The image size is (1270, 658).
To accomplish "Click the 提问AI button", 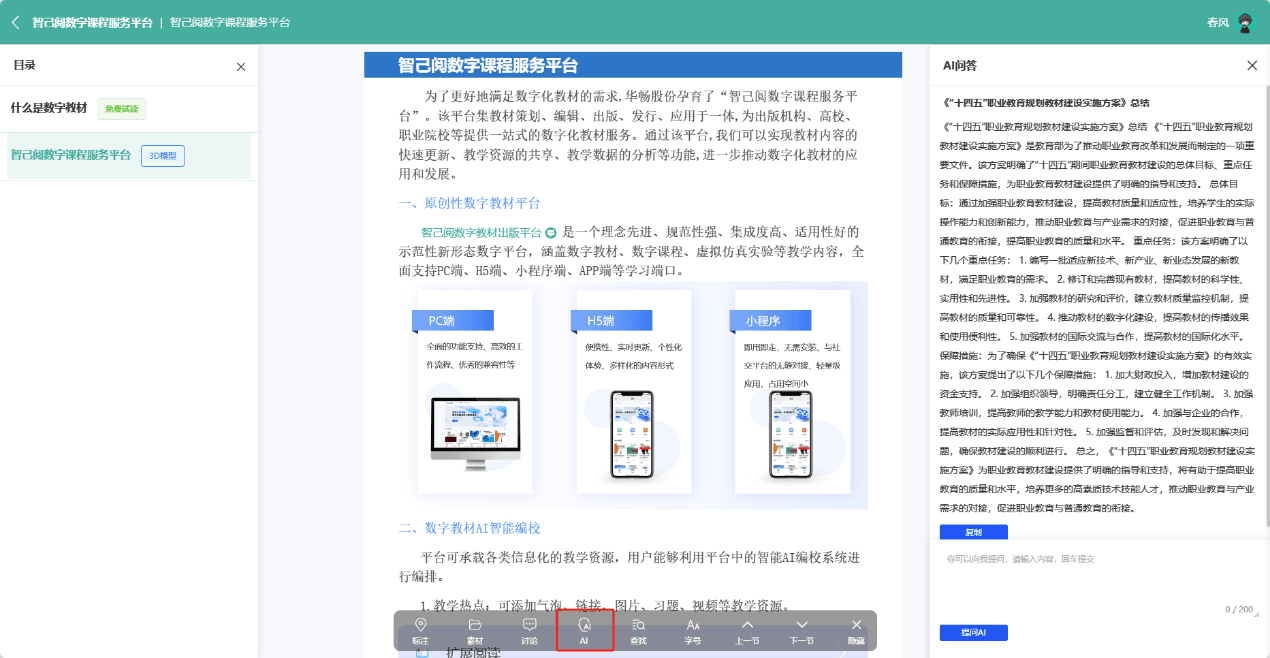I will [973, 633].
